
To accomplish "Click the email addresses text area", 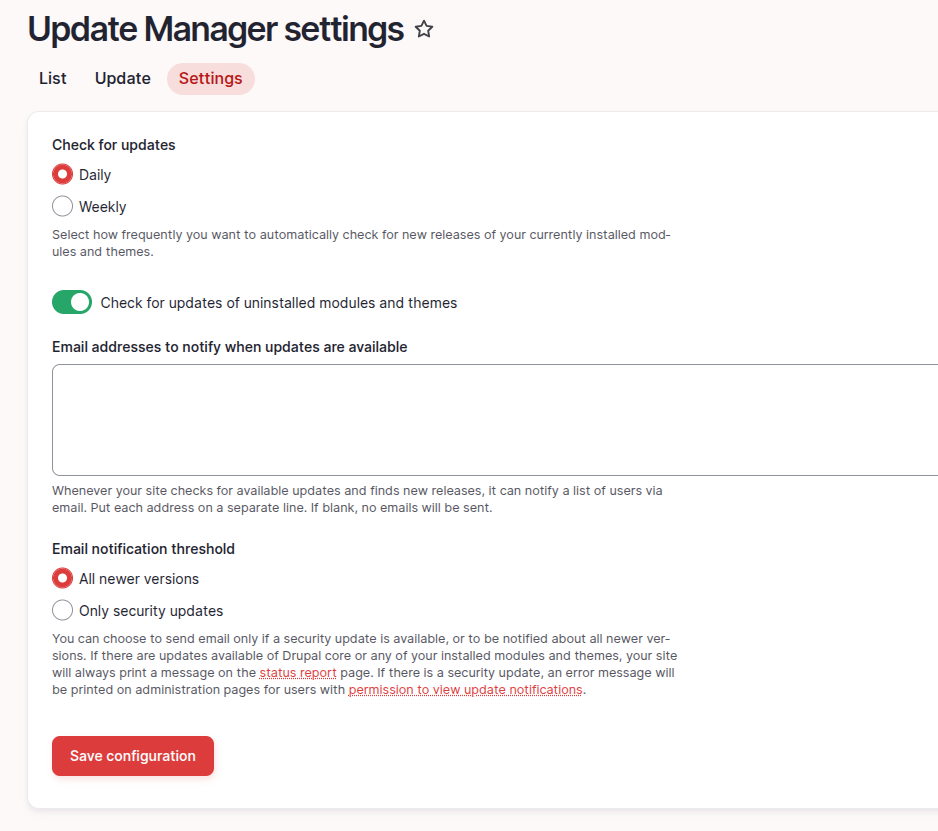I will tap(495, 420).
